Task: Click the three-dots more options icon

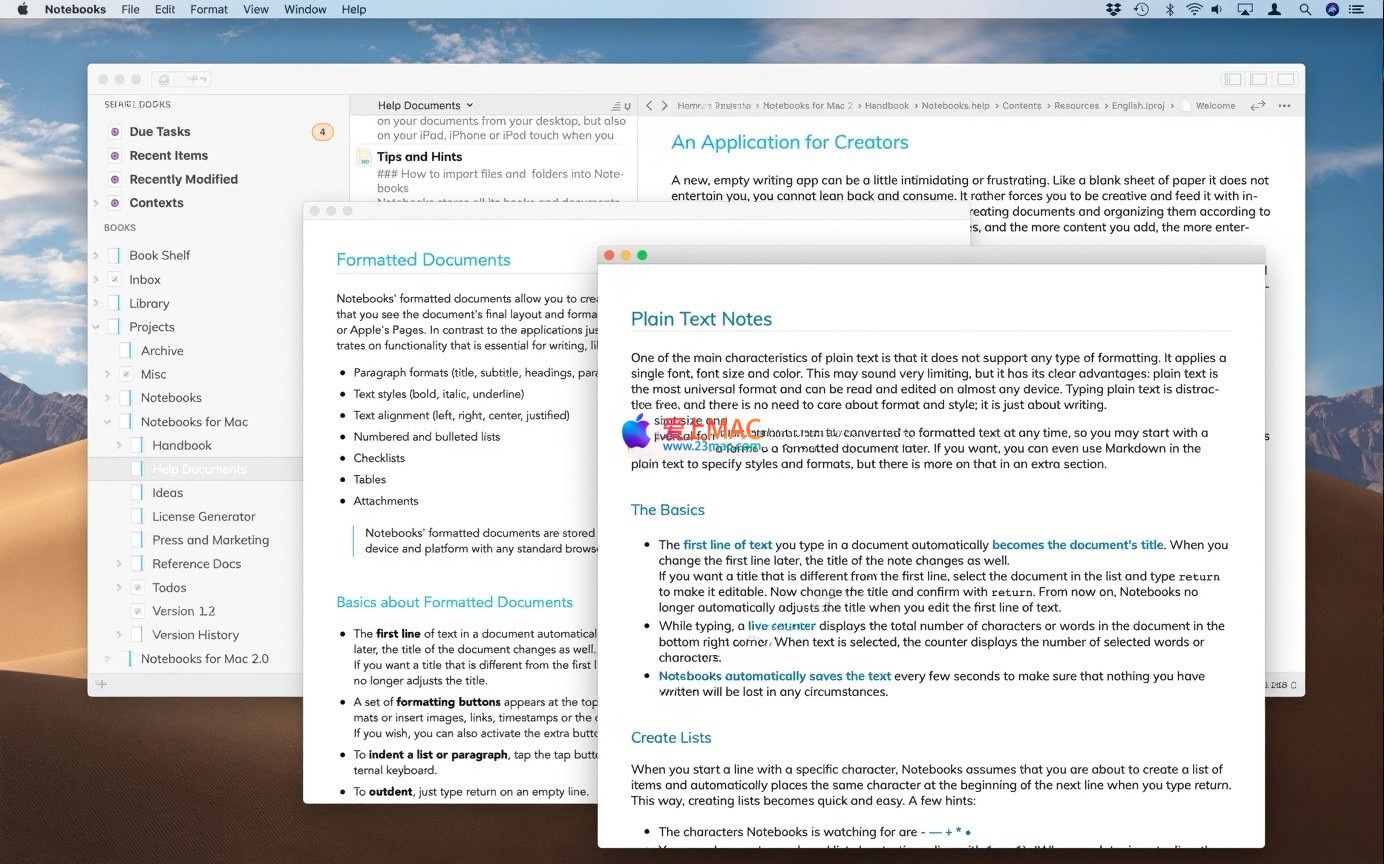Action: (1284, 105)
